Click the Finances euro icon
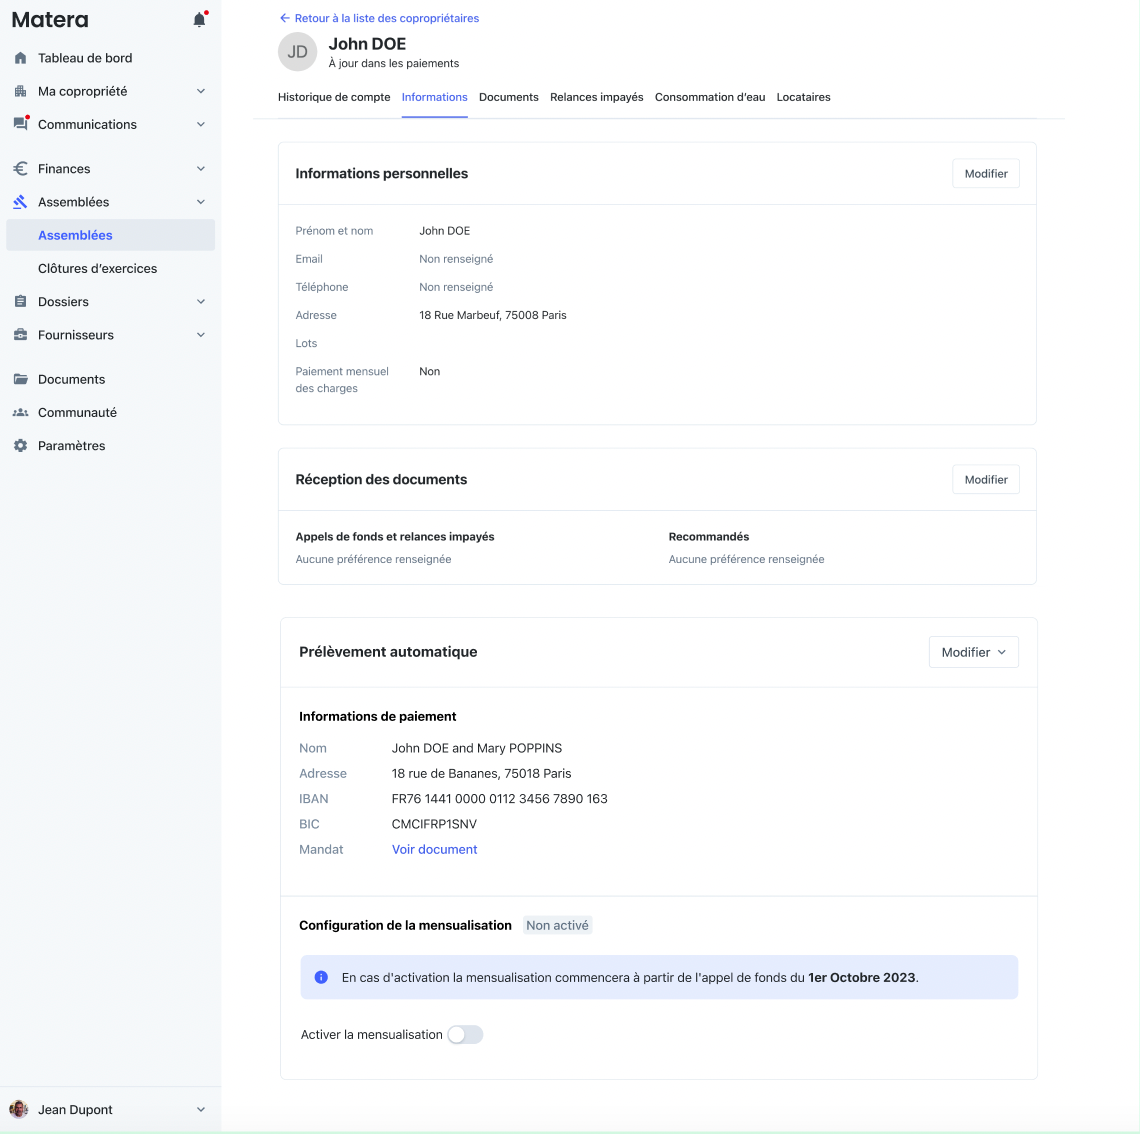 pos(20,169)
